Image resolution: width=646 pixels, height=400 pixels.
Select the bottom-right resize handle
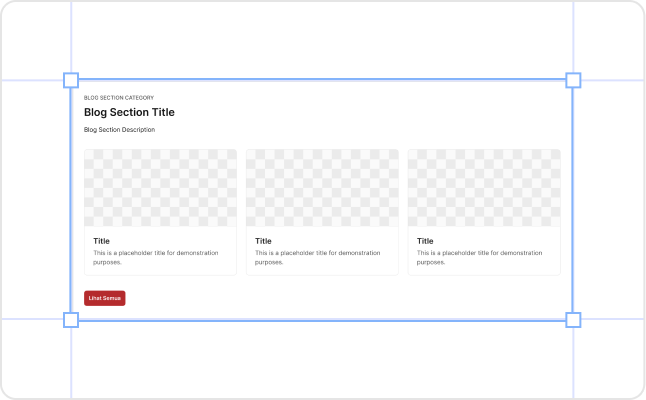[573, 320]
